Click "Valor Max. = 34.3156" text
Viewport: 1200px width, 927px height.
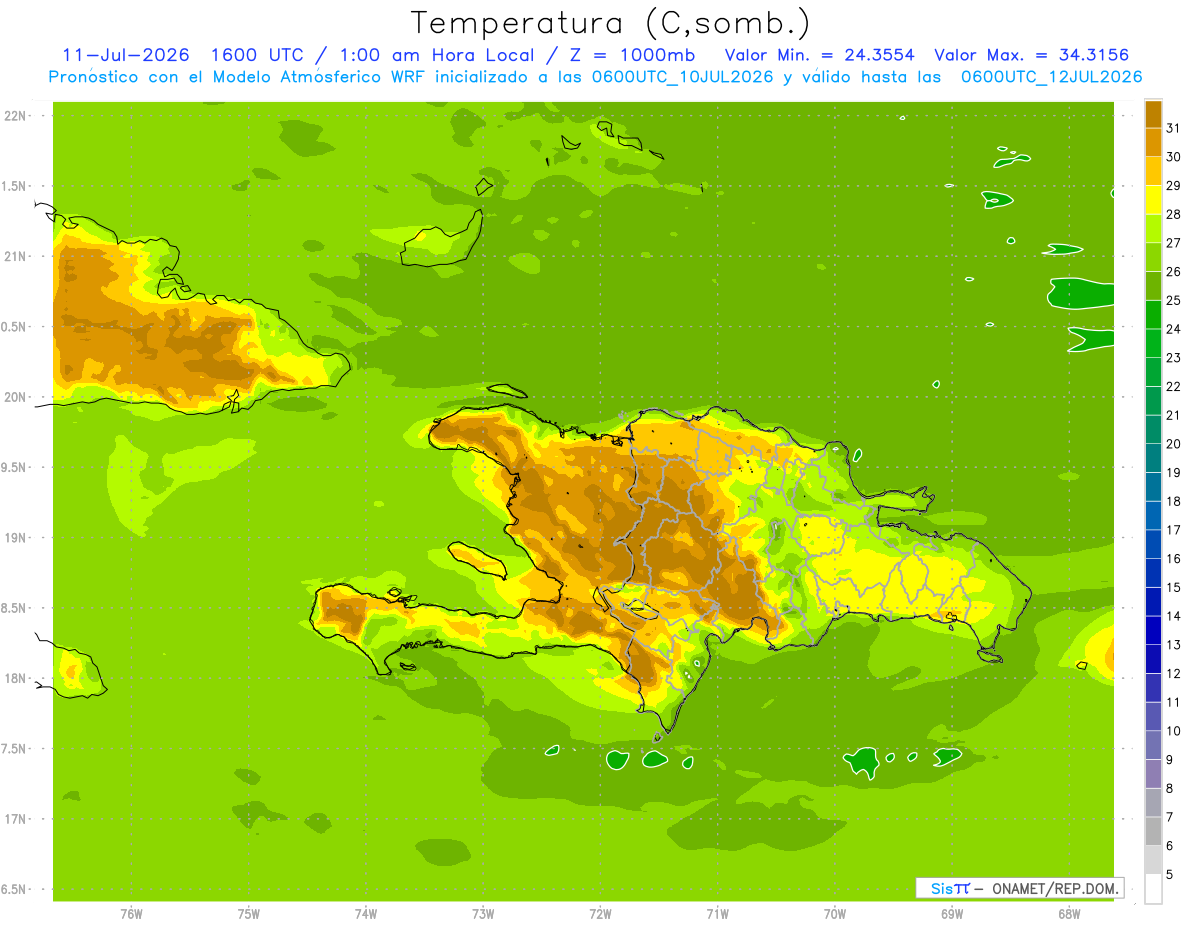click(1031, 54)
